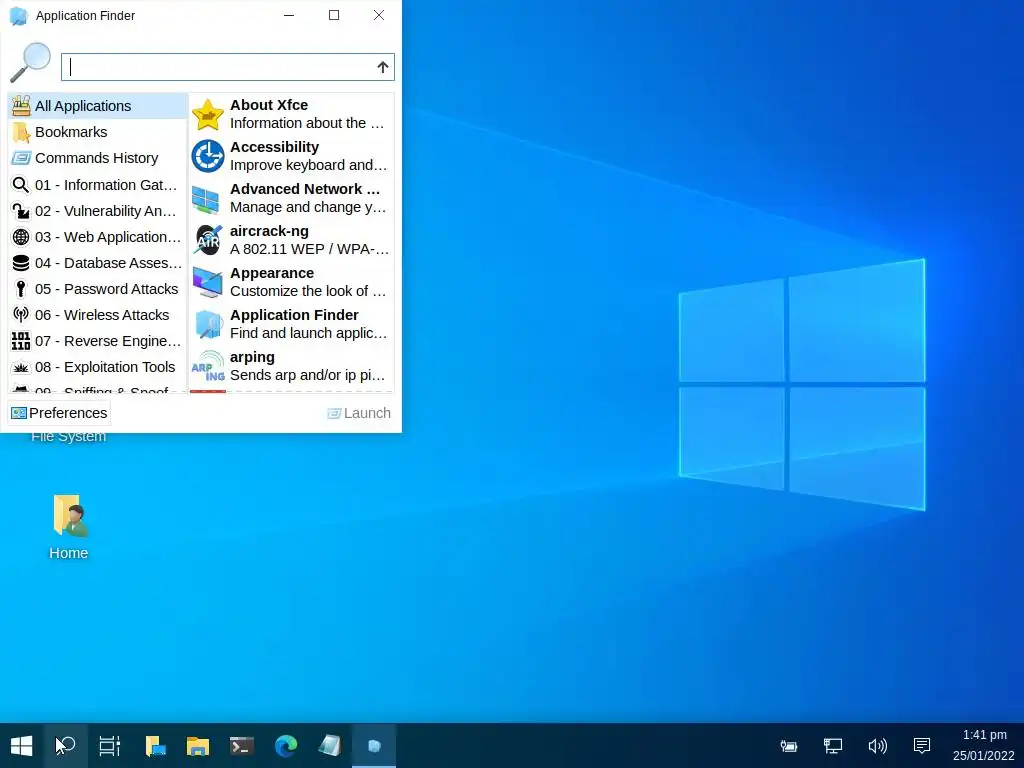Click in the application search input field
This screenshot has height=768, width=1024.
pyautogui.click(x=228, y=67)
